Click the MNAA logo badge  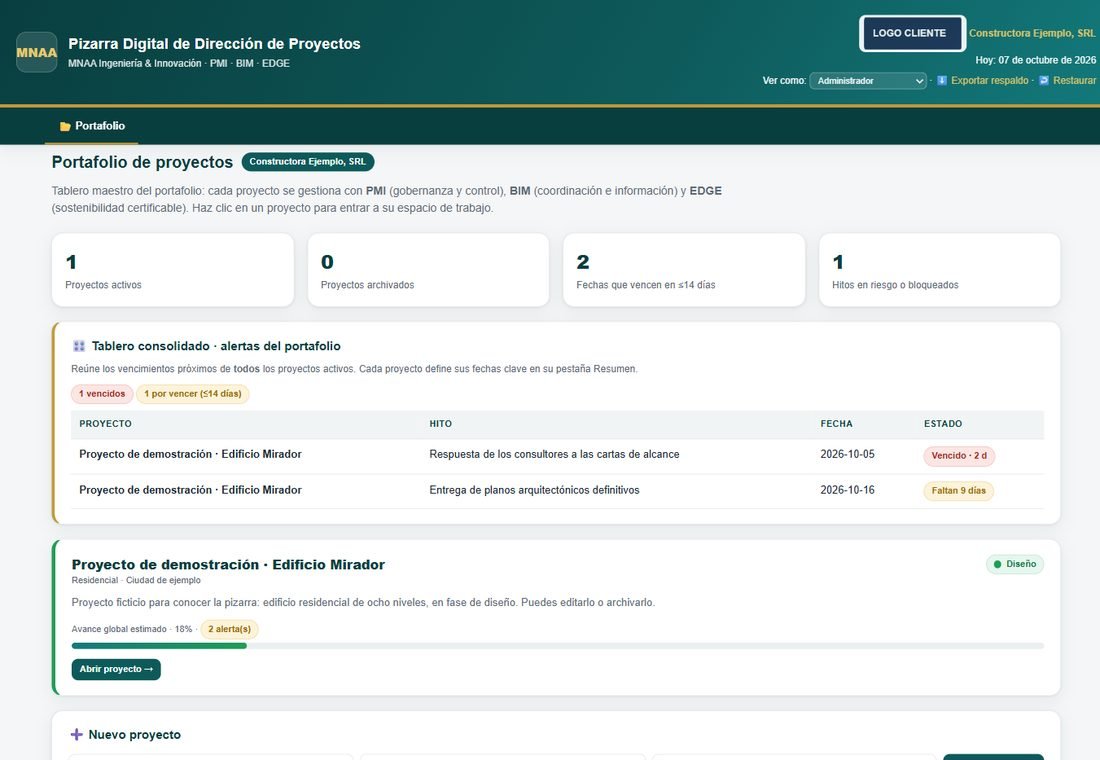click(36, 52)
